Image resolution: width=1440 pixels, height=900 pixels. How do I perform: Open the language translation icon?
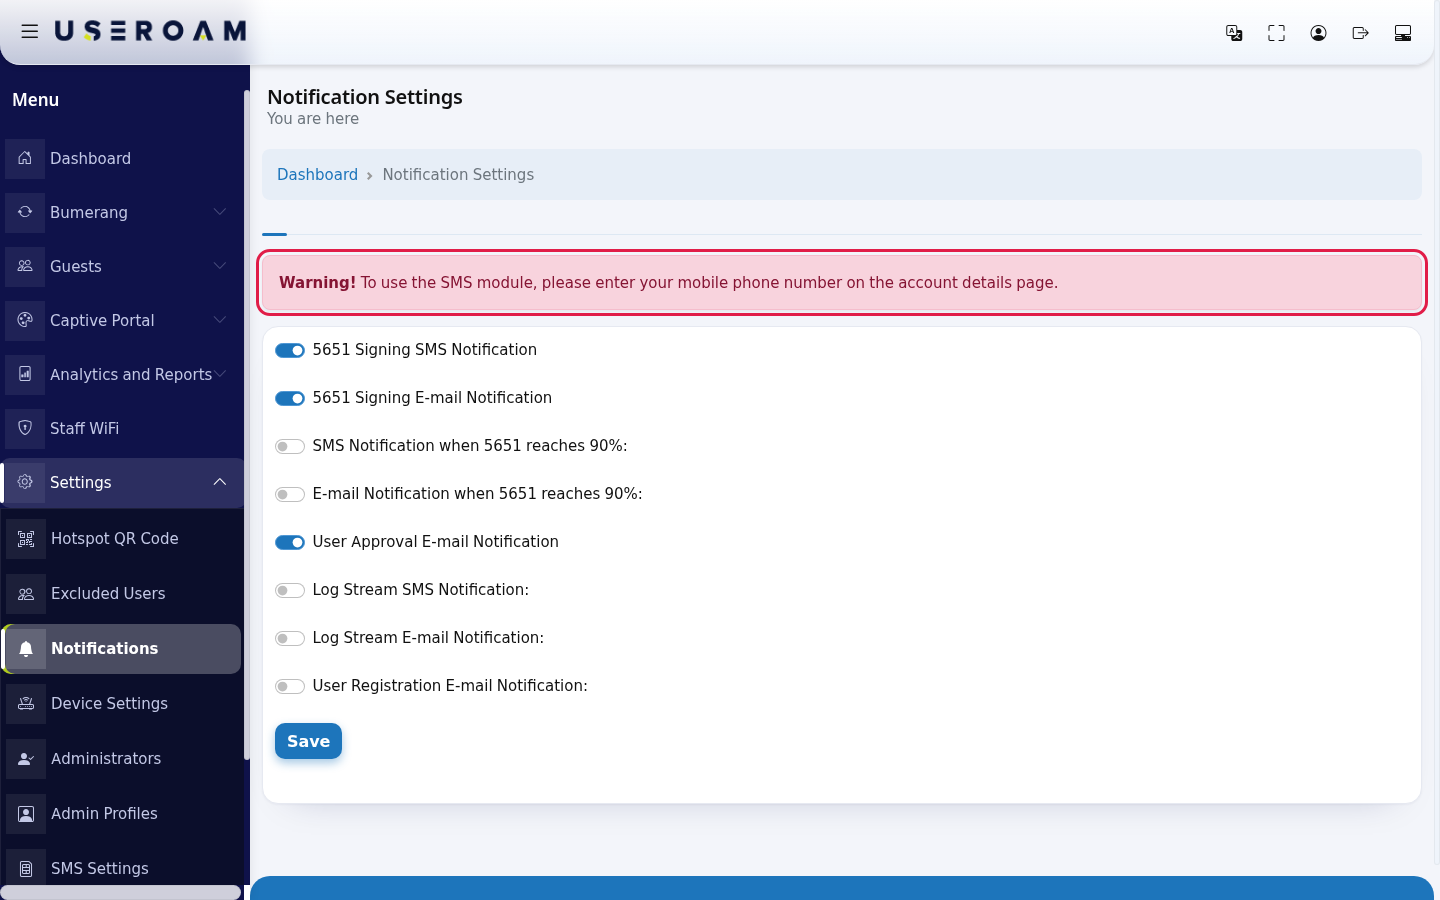pyautogui.click(x=1234, y=33)
